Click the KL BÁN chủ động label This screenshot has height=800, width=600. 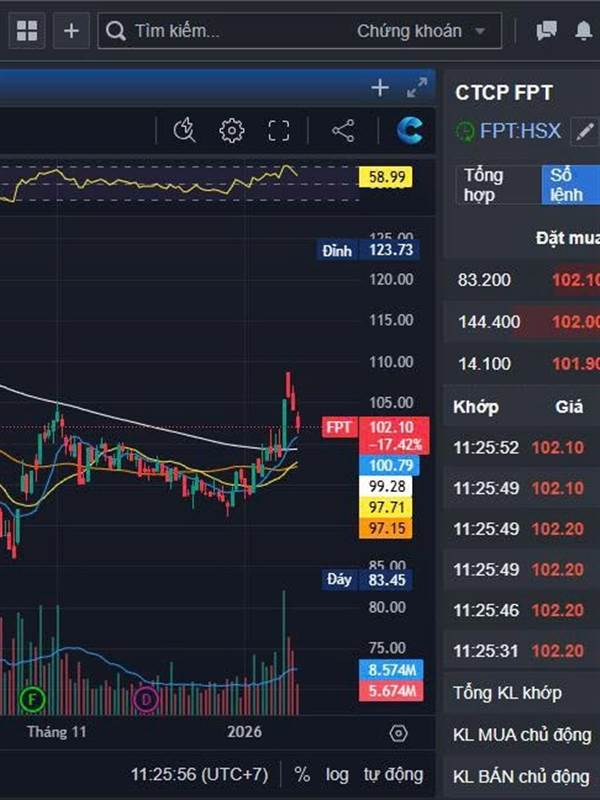coord(521,777)
